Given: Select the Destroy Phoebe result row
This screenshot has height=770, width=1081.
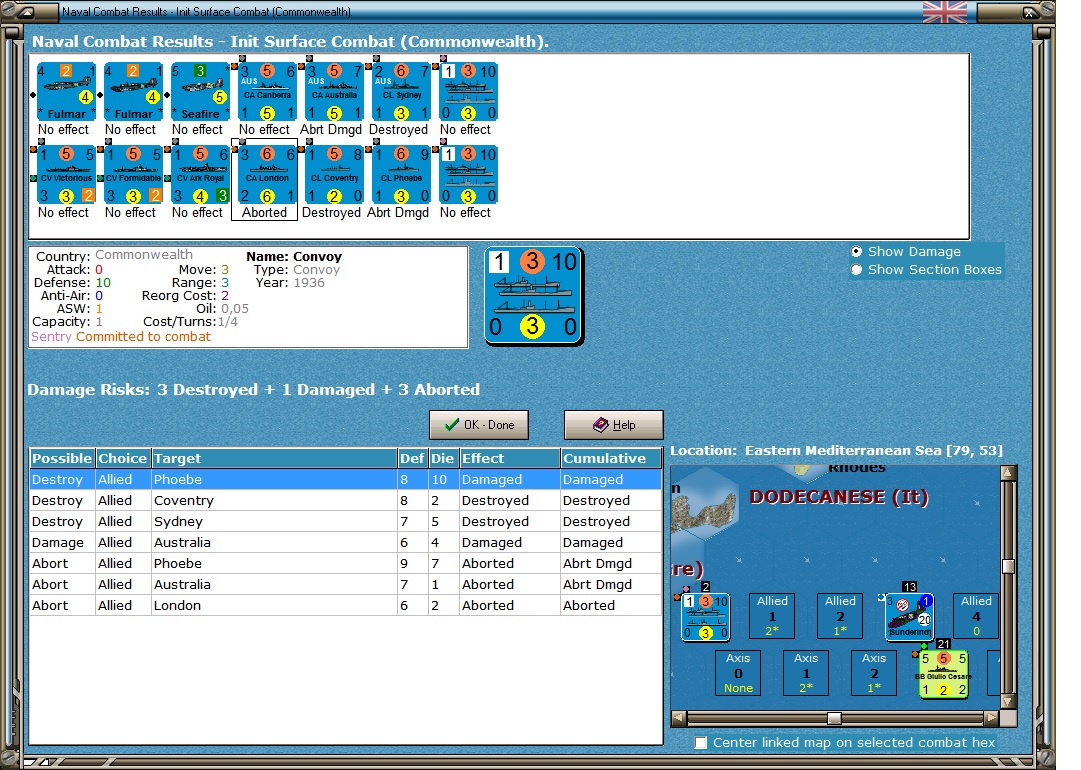Looking at the screenshot, I should [345, 480].
